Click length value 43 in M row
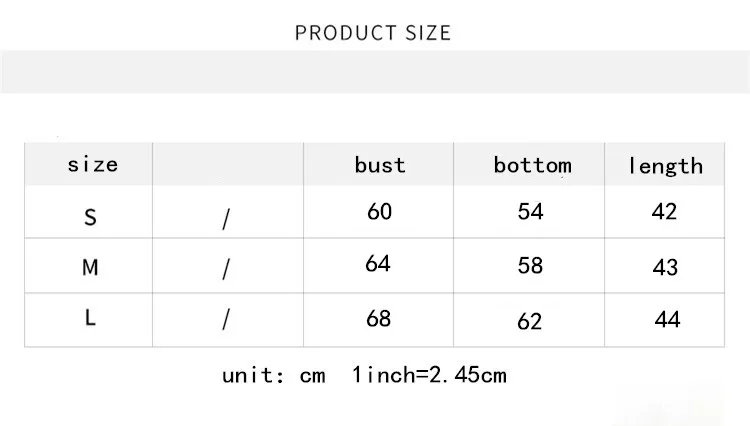The height and width of the screenshot is (426, 750). point(665,267)
